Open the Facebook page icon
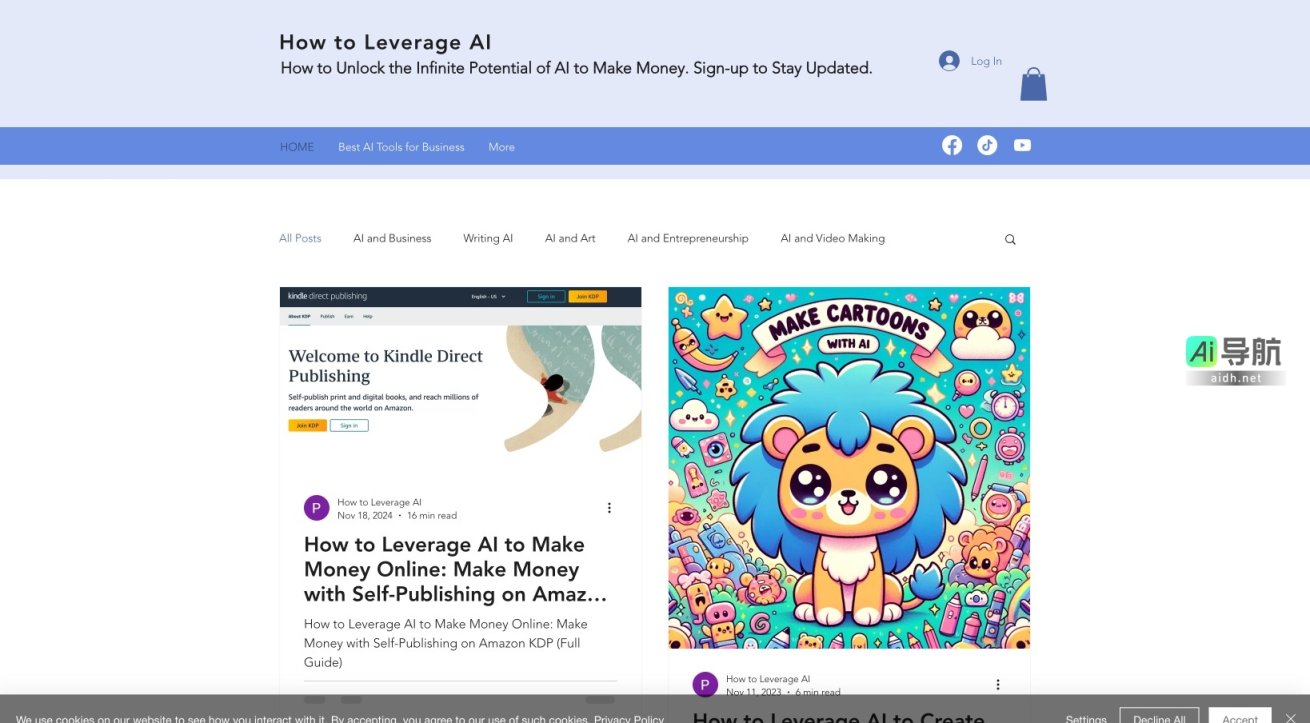This screenshot has height=723, width=1310. [x=951, y=145]
